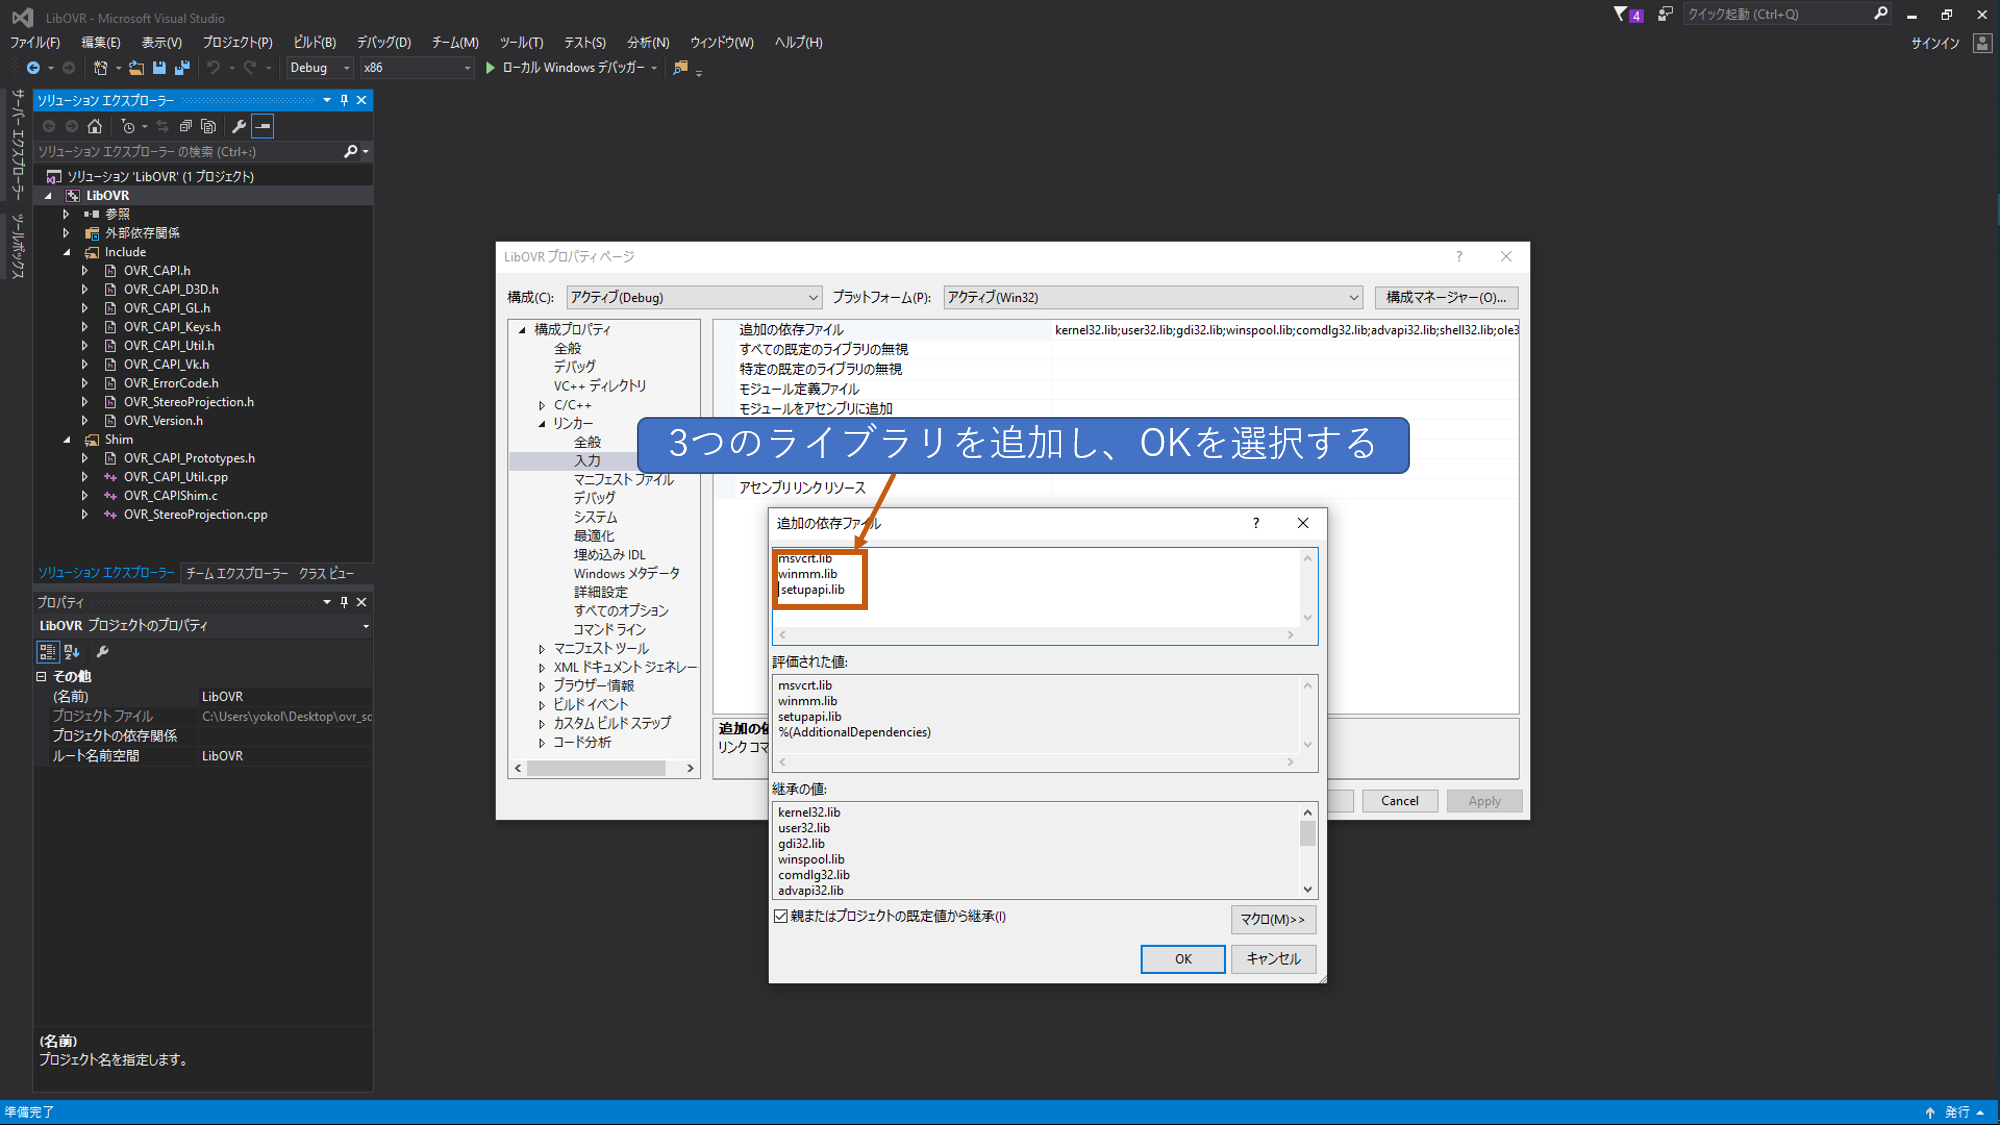The image size is (2000, 1125).
Task: Click the notifications flag icon
Action: click(1621, 14)
